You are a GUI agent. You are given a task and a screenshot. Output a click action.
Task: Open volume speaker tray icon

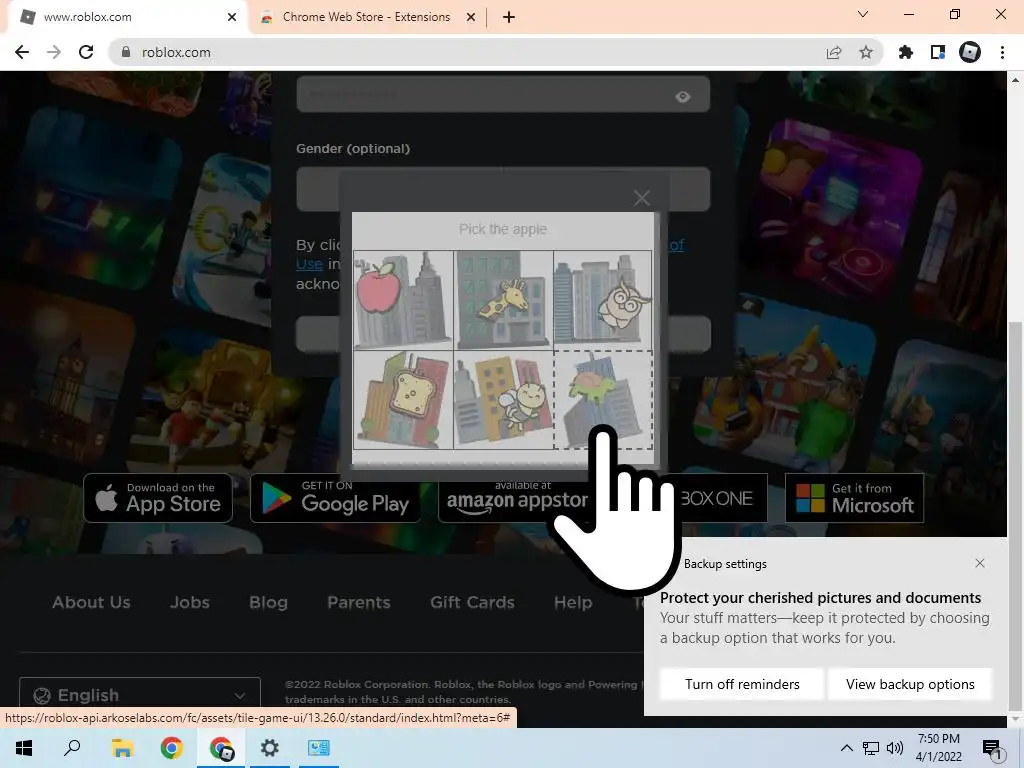click(895, 748)
